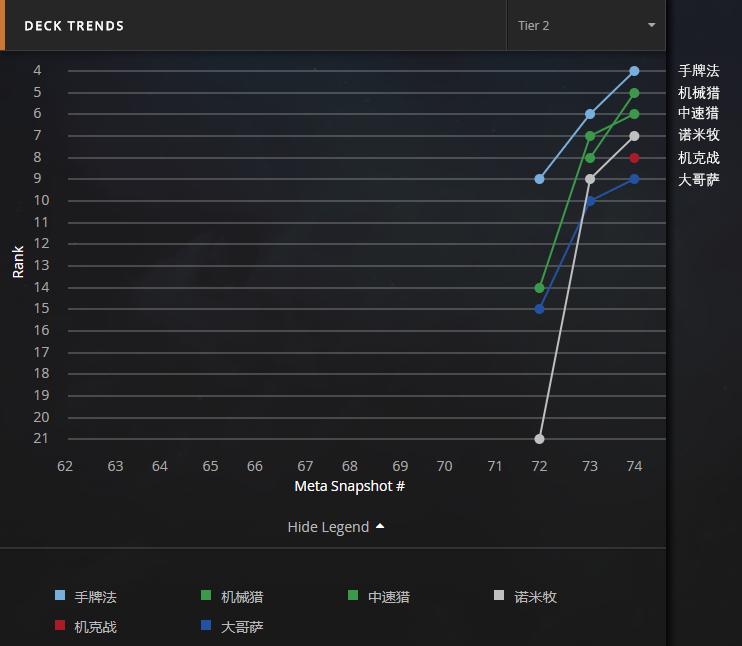Screen dimensions: 742x646
Task: Click the DECK TRENDS header title
Action: click(74, 26)
